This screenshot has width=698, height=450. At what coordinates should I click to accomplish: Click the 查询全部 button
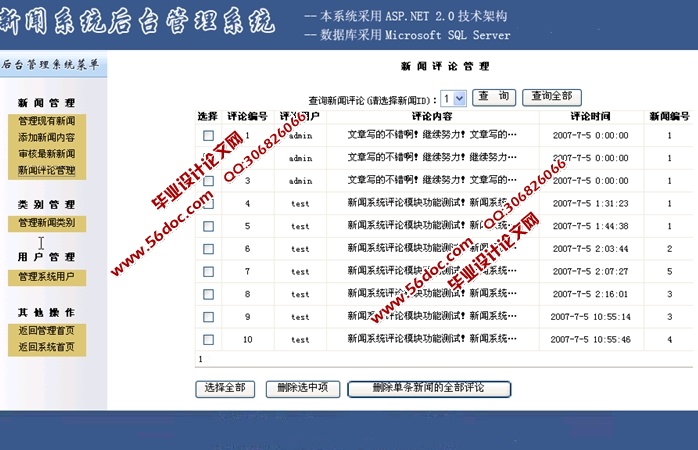click(552, 97)
